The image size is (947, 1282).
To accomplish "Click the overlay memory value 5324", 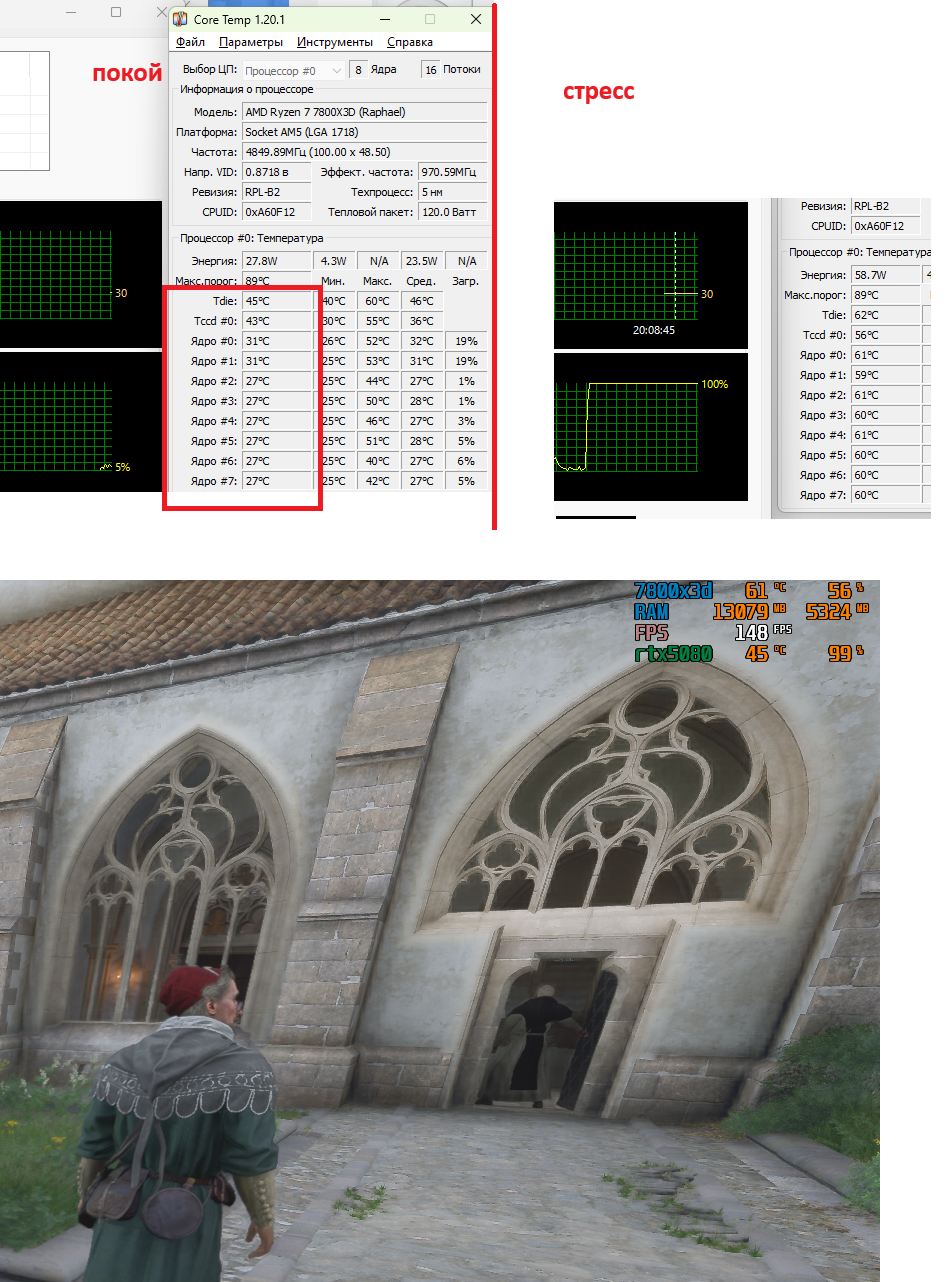I will 829,611.
